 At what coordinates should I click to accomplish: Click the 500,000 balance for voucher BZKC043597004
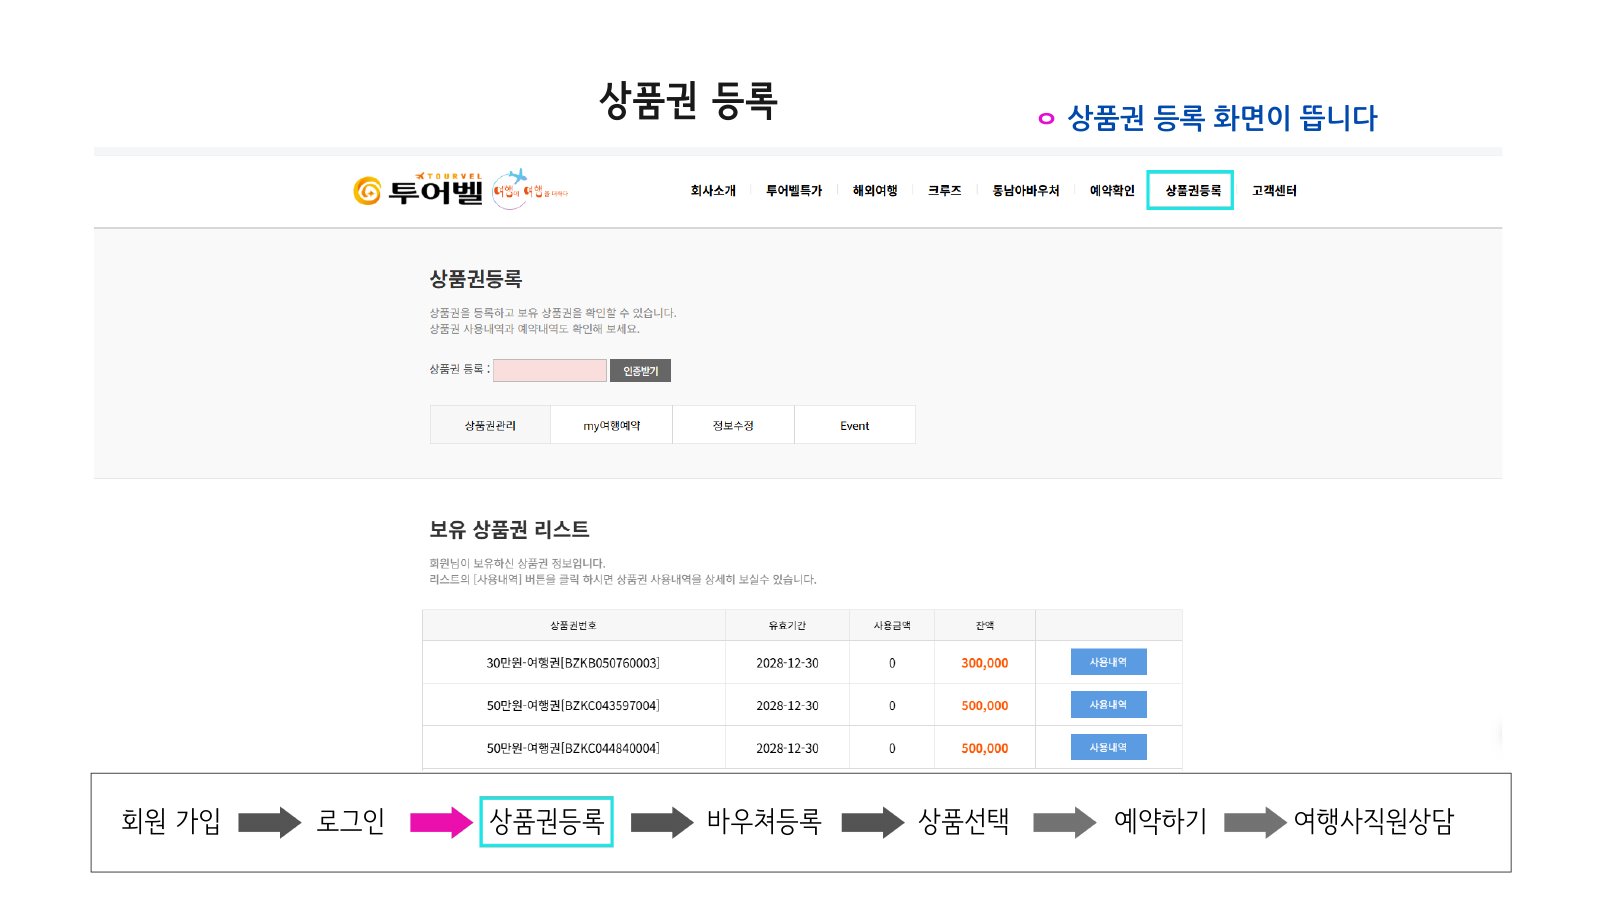click(x=985, y=706)
